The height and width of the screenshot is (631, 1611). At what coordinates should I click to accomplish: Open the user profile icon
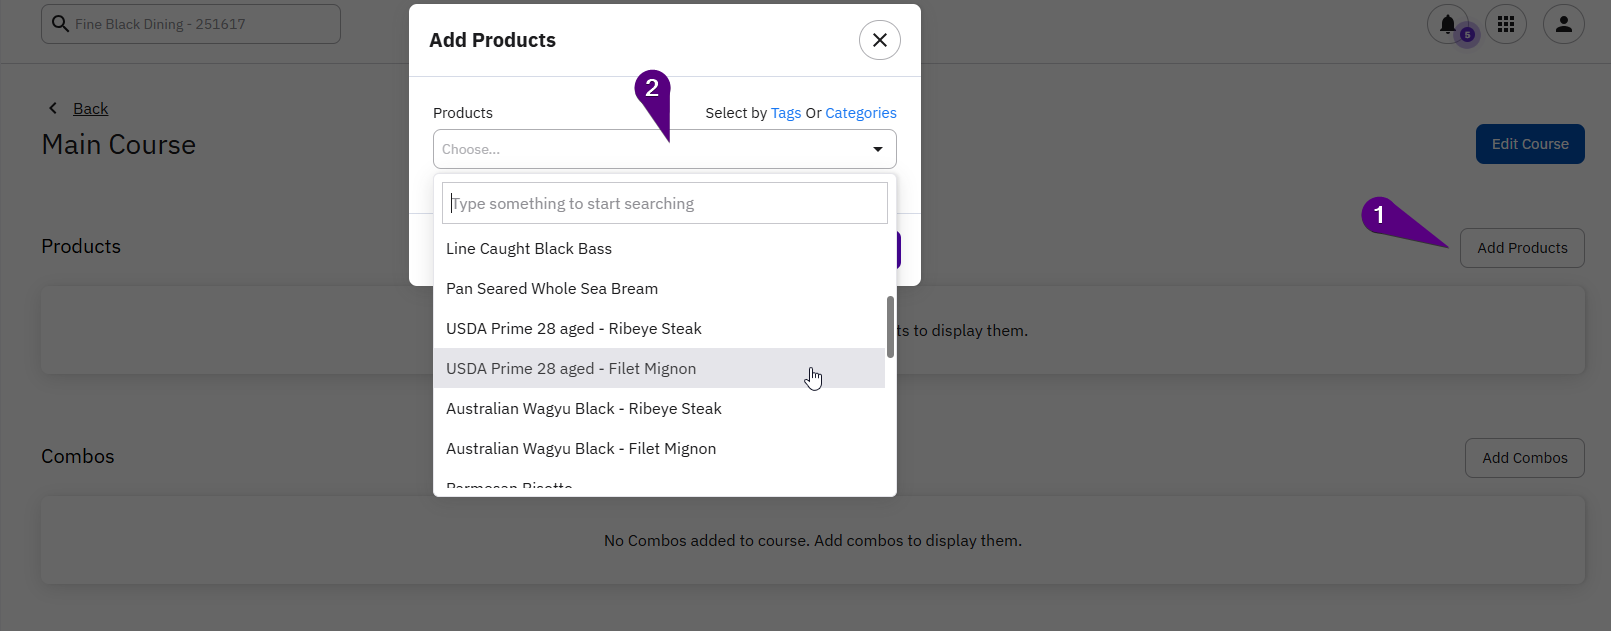pyautogui.click(x=1563, y=24)
